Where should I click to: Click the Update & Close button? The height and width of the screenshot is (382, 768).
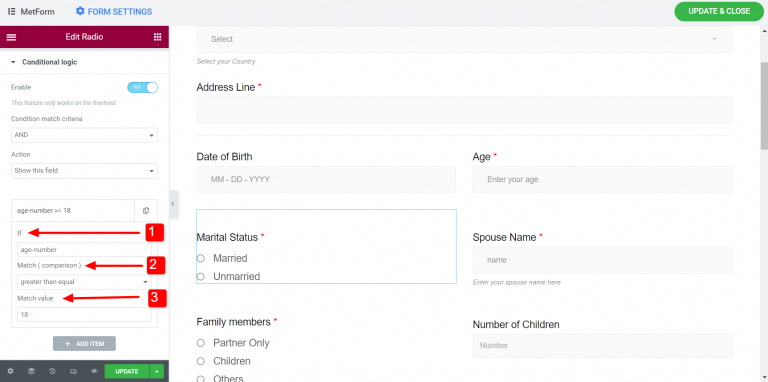click(719, 11)
